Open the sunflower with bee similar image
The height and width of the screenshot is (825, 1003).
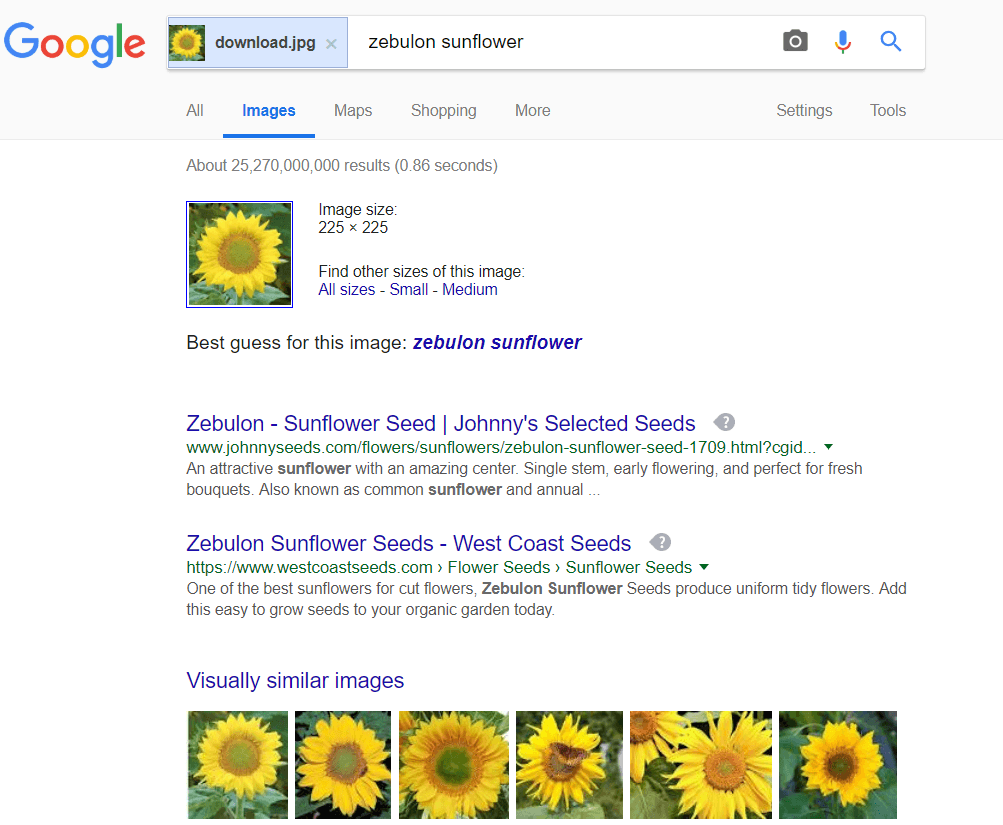point(568,764)
